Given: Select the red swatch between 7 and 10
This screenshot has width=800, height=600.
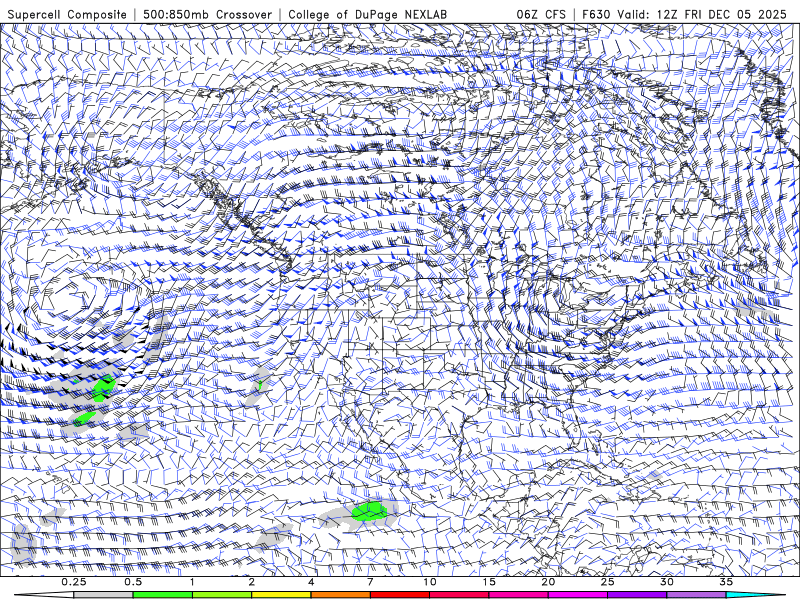Looking at the screenshot, I should 400,595.
